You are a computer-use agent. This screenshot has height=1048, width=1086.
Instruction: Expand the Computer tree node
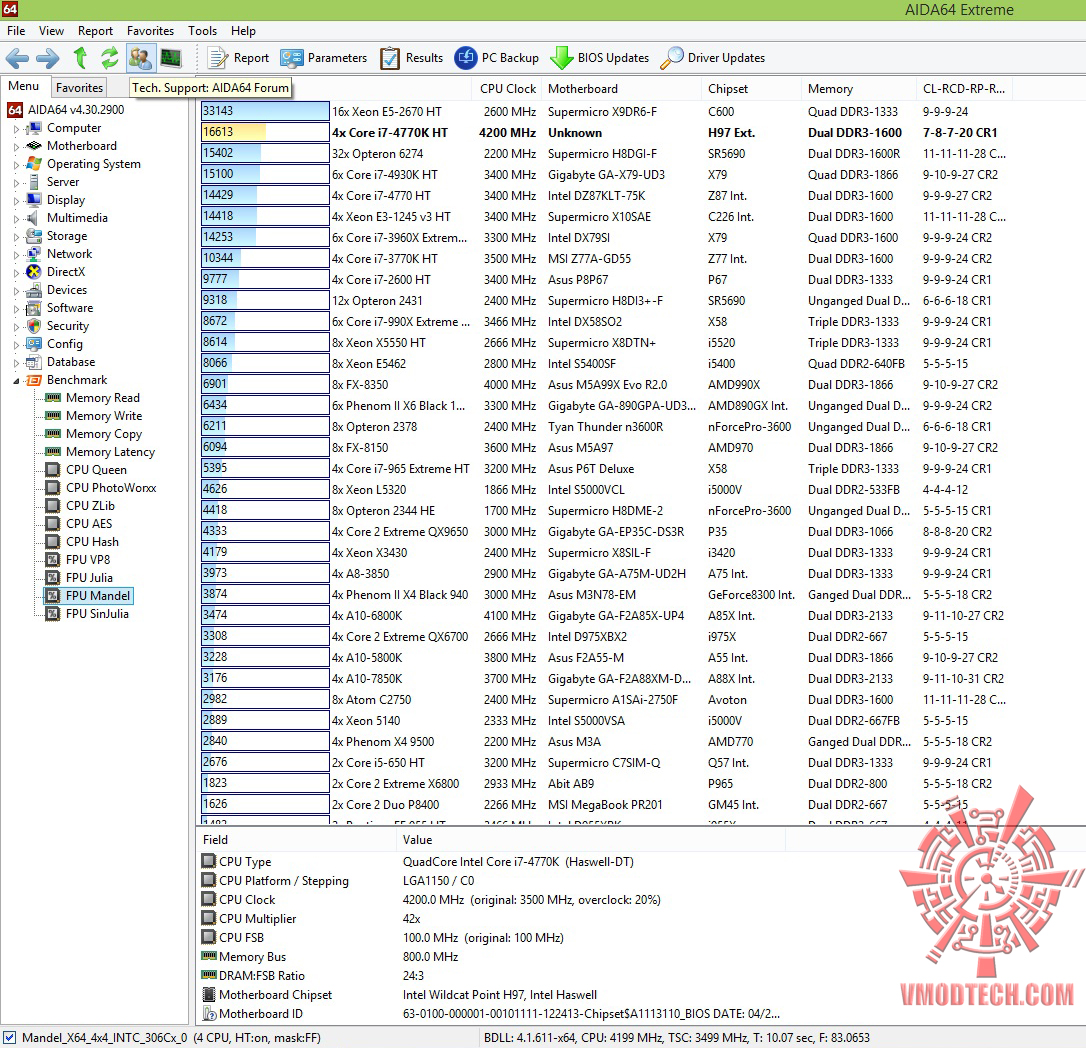click(16, 128)
